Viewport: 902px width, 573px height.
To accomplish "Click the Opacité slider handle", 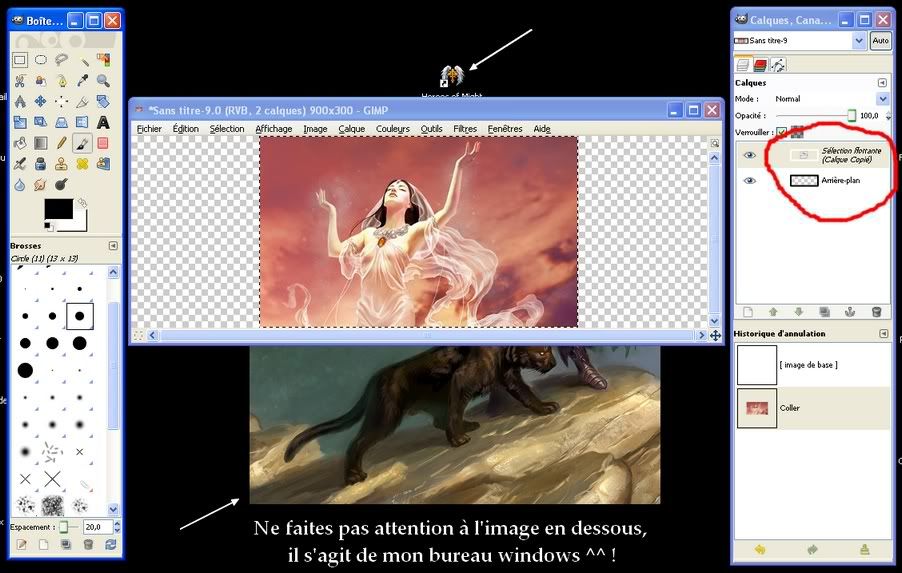I will [x=851, y=115].
